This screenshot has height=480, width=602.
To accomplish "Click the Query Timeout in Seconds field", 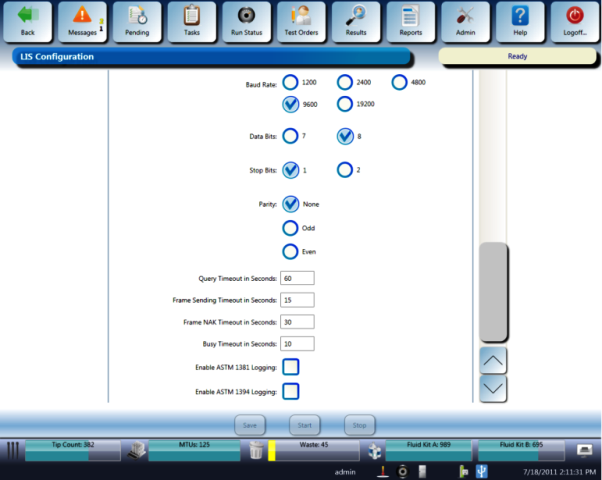I will (298, 278).
